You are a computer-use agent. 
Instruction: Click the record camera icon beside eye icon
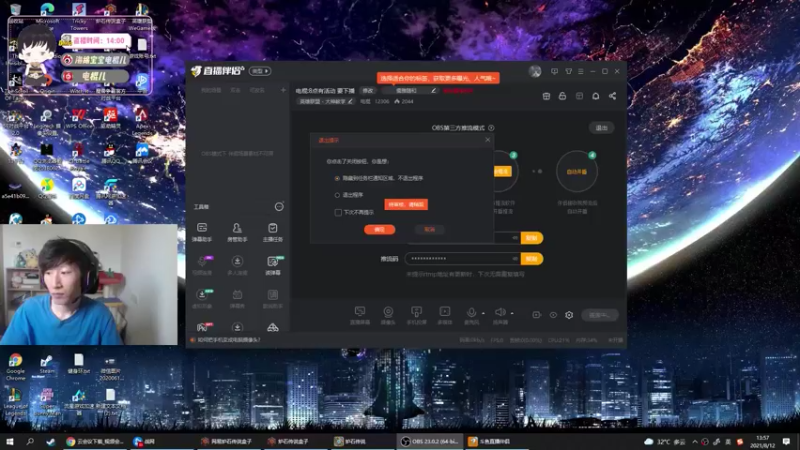(x=536, y=315)
